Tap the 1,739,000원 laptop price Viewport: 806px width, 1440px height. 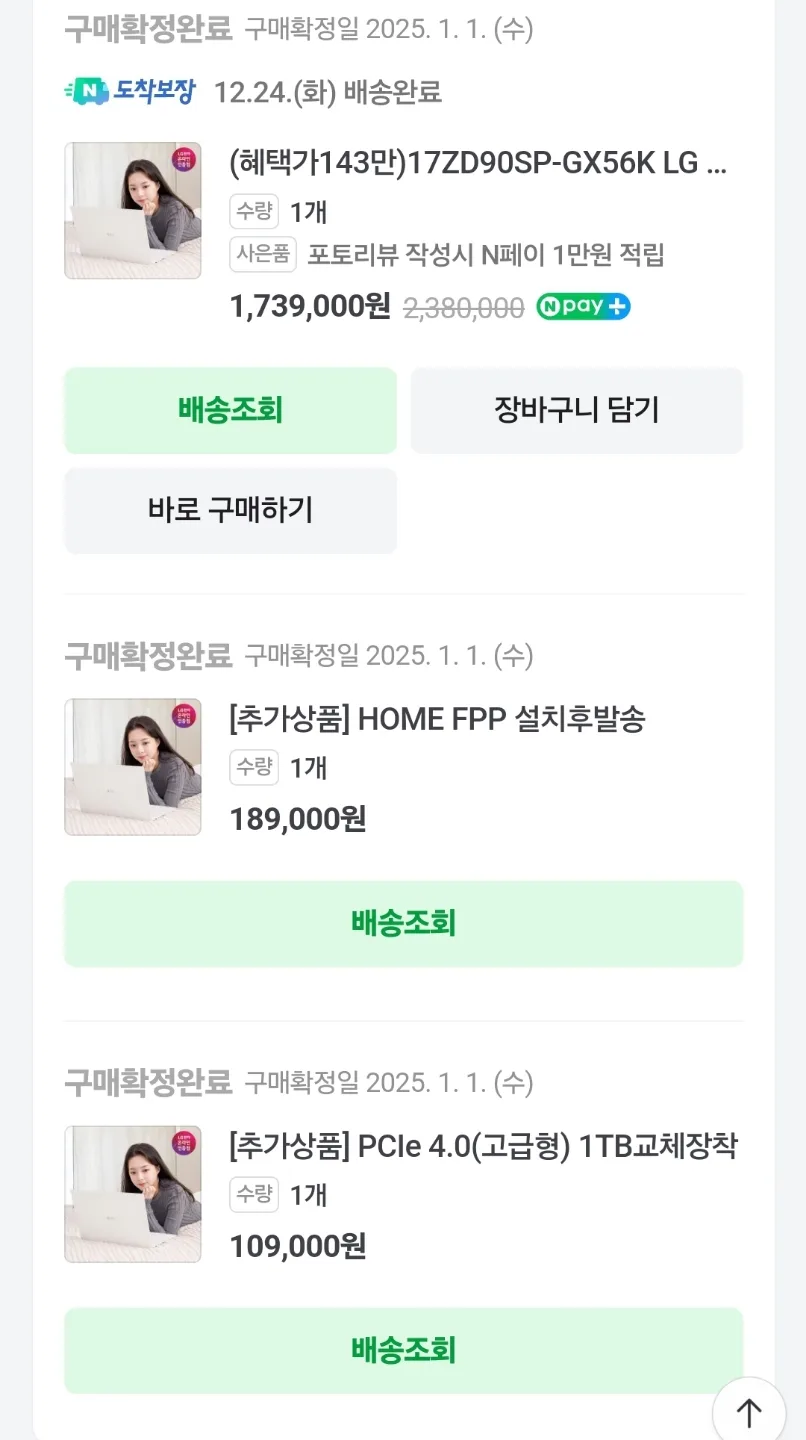click(310, 307)
